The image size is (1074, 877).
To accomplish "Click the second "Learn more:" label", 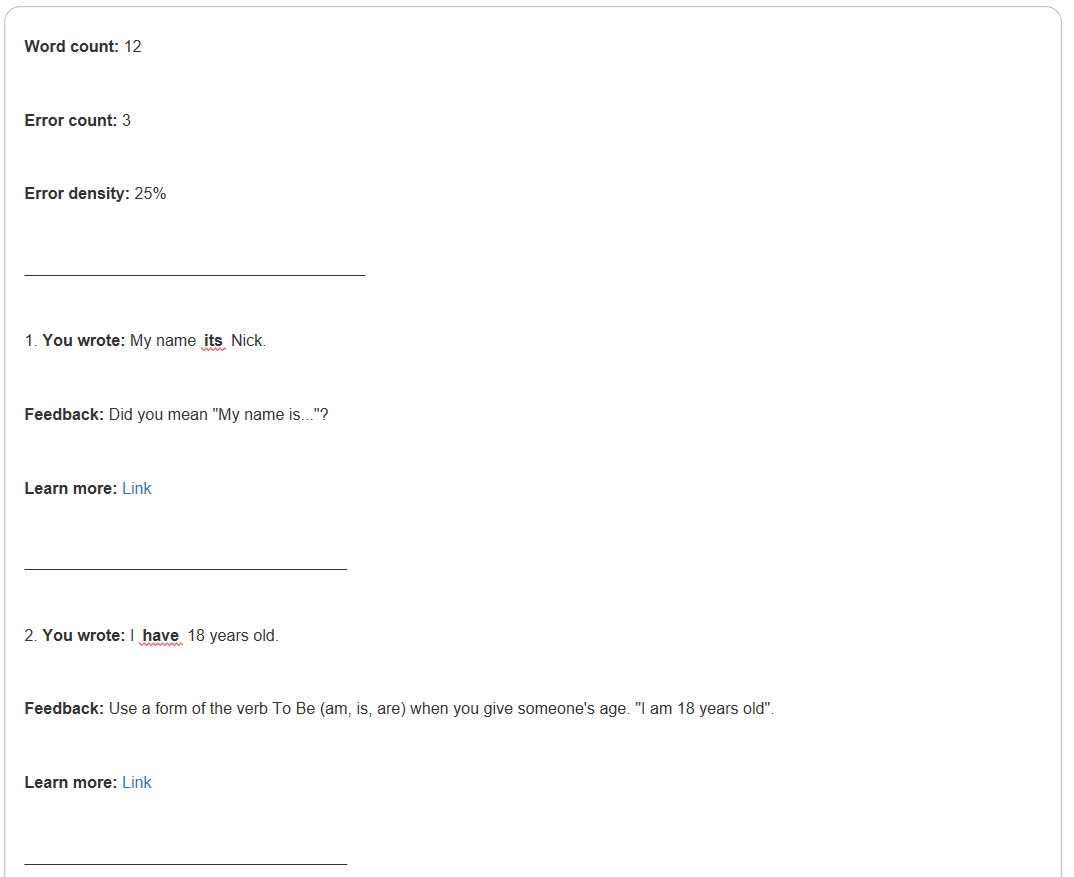I will 71,782.
